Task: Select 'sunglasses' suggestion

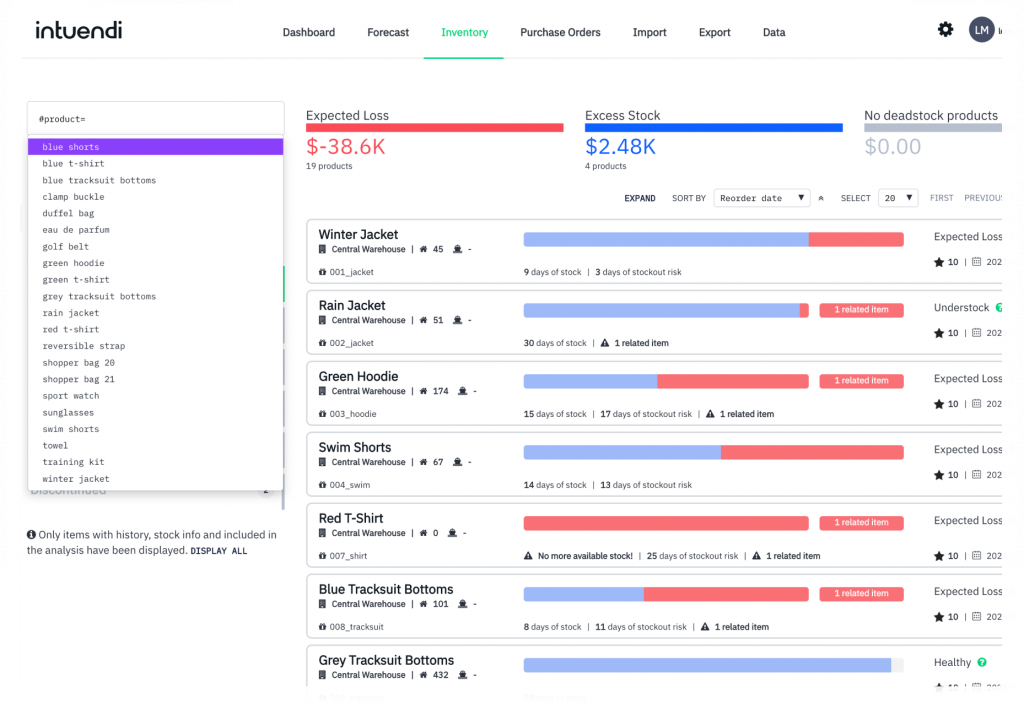Action: pyautogui.click(x=155, y=413)
